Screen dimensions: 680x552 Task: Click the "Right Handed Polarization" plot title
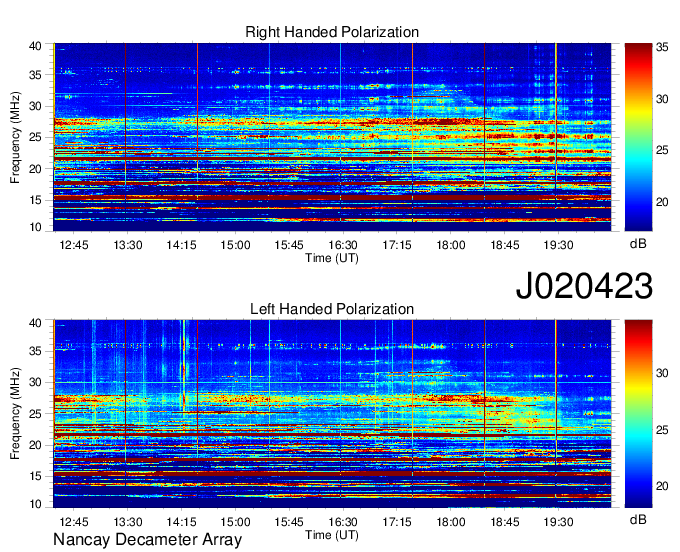(x=332, y=32)
